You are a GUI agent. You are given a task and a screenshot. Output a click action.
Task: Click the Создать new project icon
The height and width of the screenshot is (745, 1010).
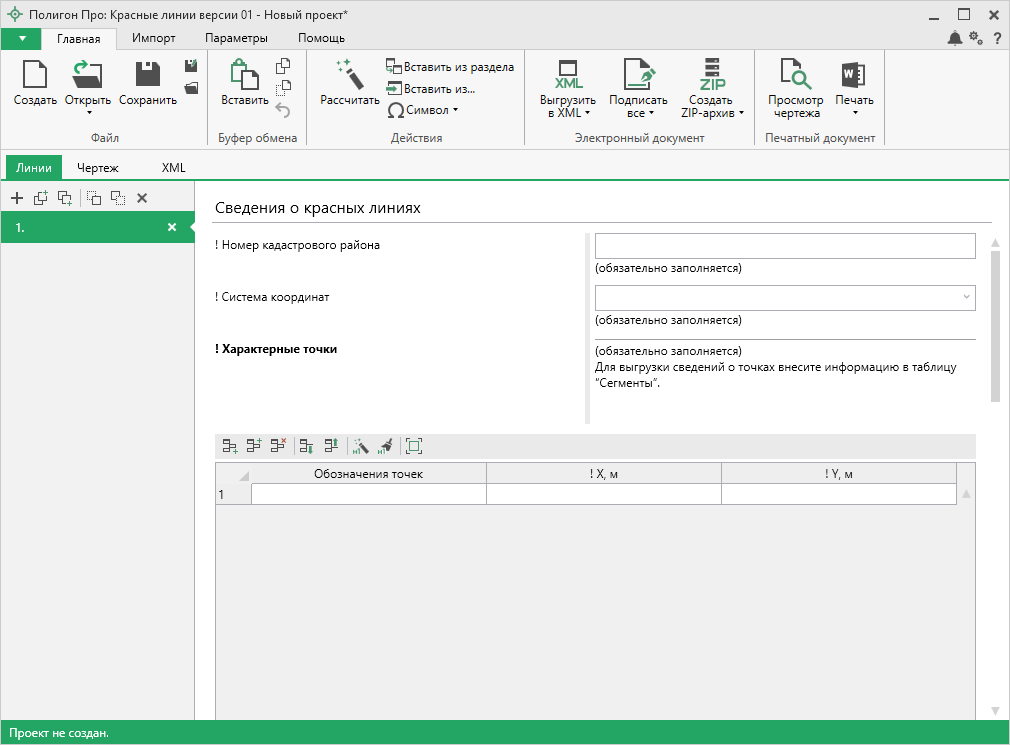coord(35,76)
